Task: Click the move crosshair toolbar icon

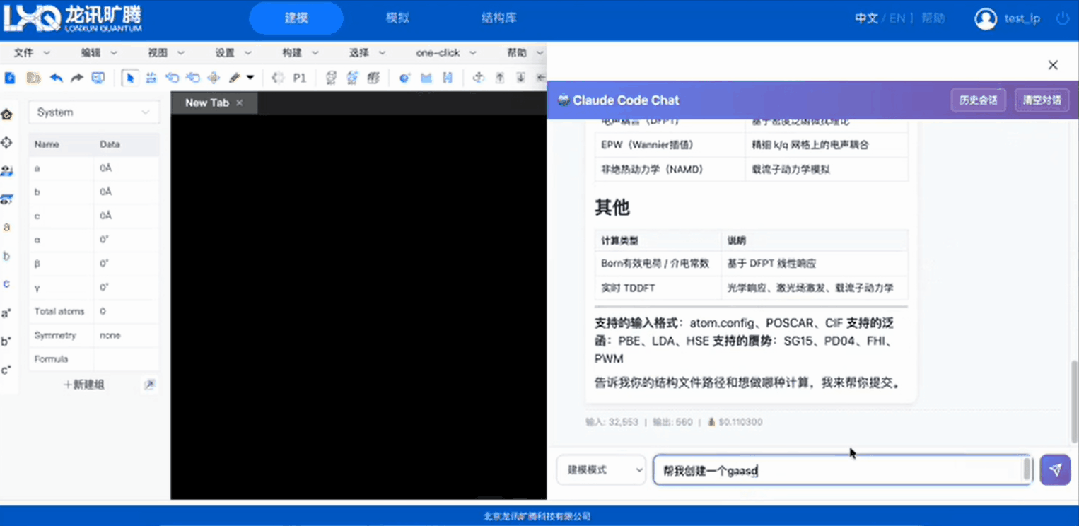Action: click(x=213, y=78)
